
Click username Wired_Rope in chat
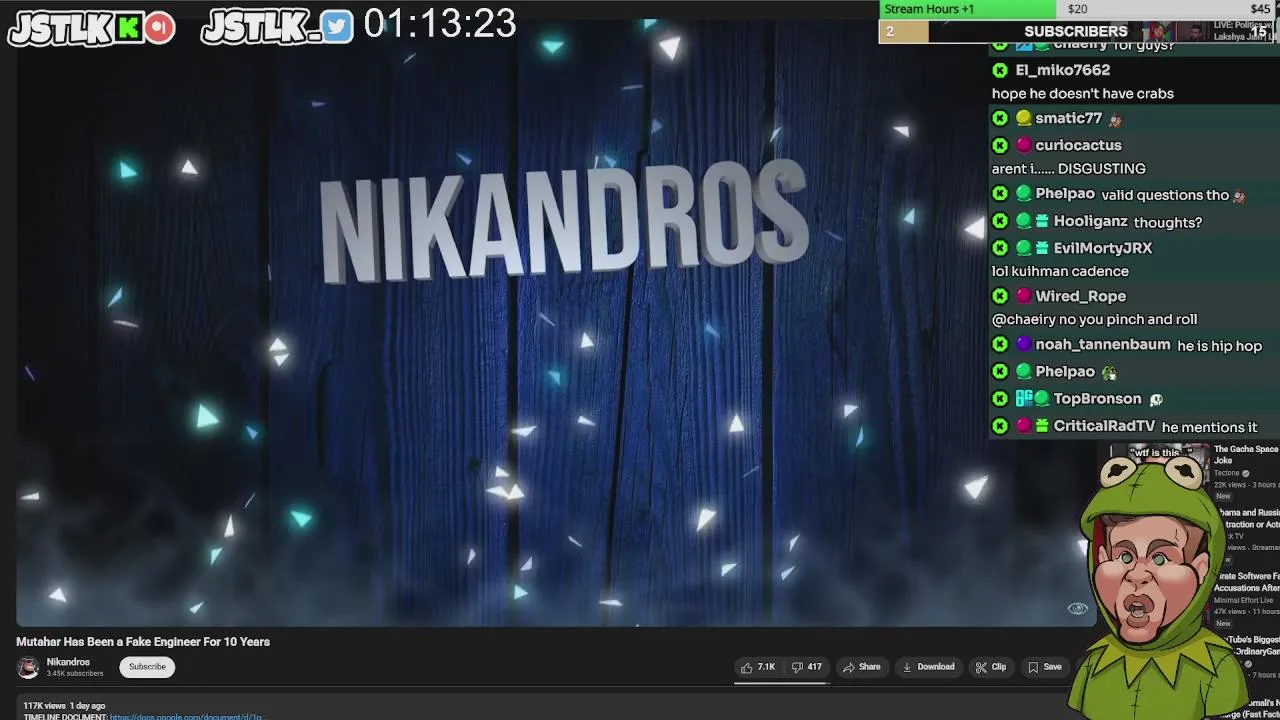point(1080,296)
